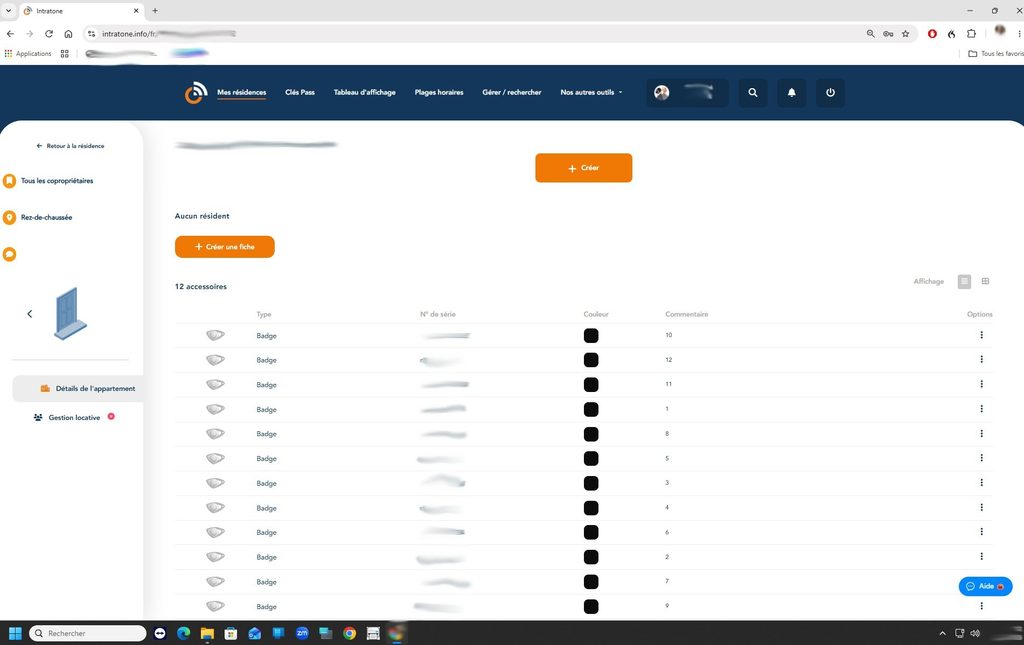Screen dimensions: 1024x645
Task: Click Créer une fiche button
Action: [225, 247]
